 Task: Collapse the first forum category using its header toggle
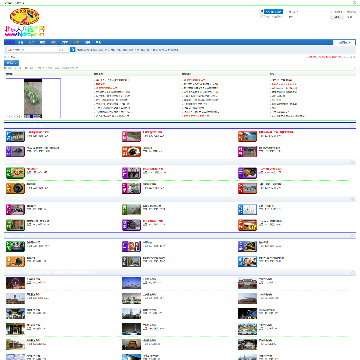(353, 126)
